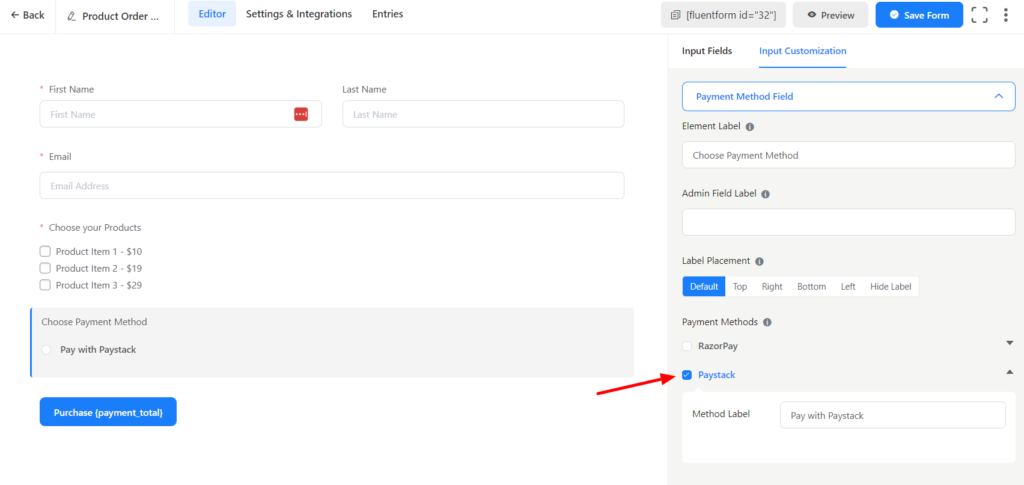
Task: Expand the RazorPay settings arrow
Action: (1009, 343)
